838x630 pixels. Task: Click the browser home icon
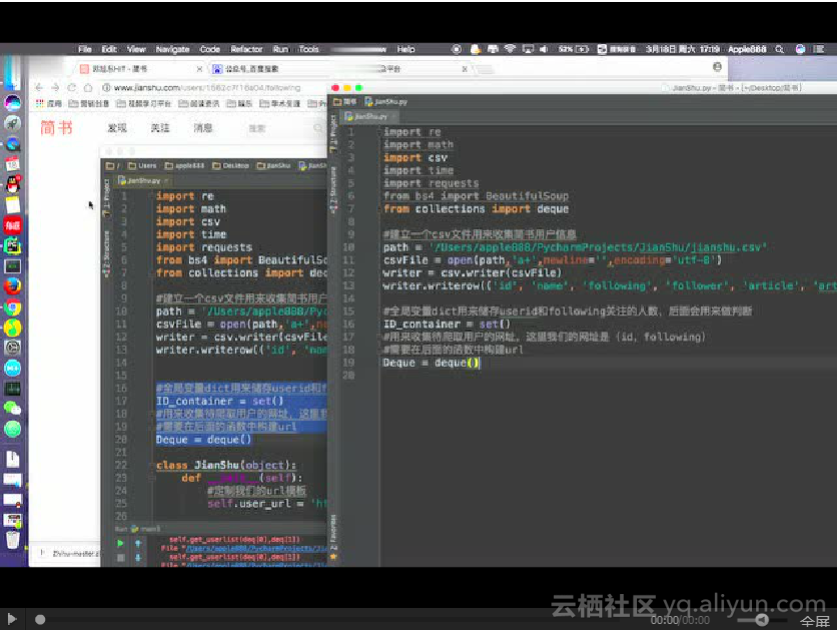click(88, 87)
